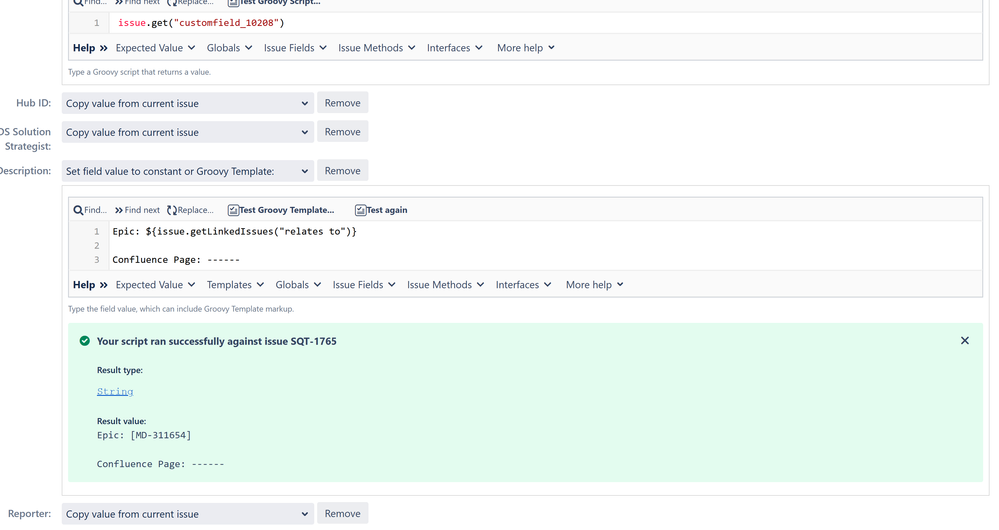The image size is (999, 530).
Task: Open Hub ID copy value dropdown
Action: pos(187,103)
